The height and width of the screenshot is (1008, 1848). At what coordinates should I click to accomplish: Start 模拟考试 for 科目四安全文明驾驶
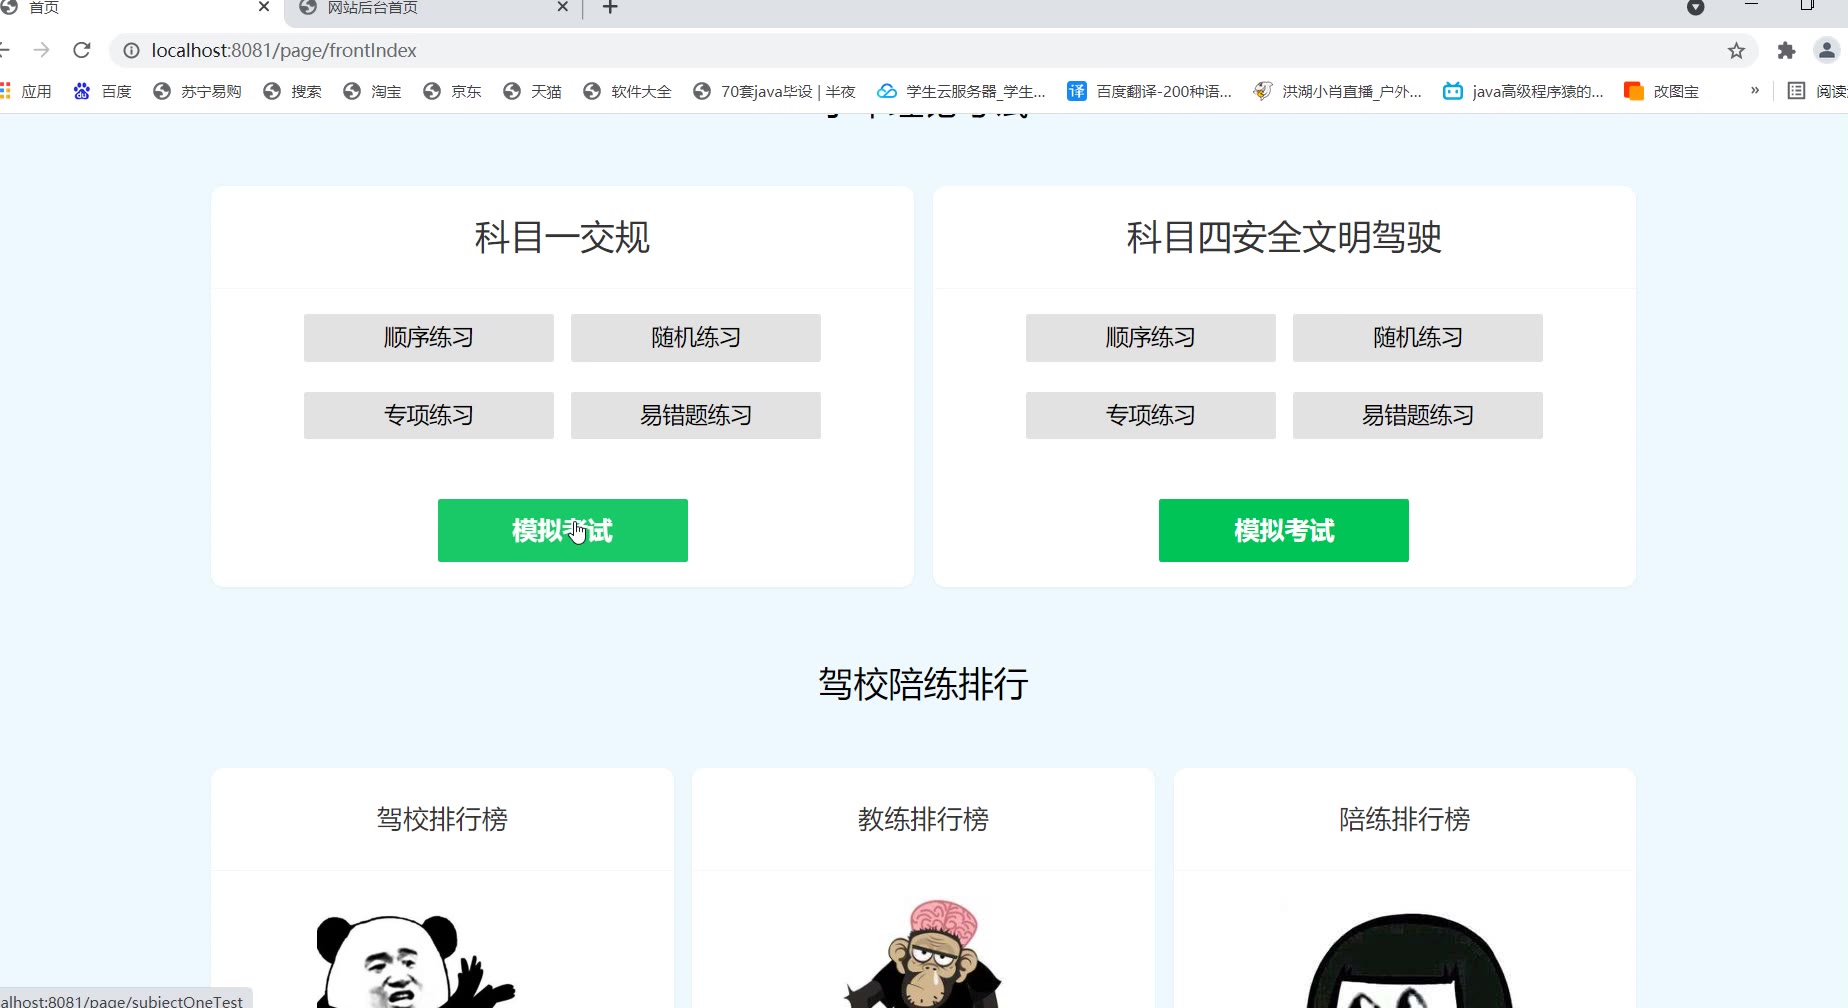[1284, 530]
